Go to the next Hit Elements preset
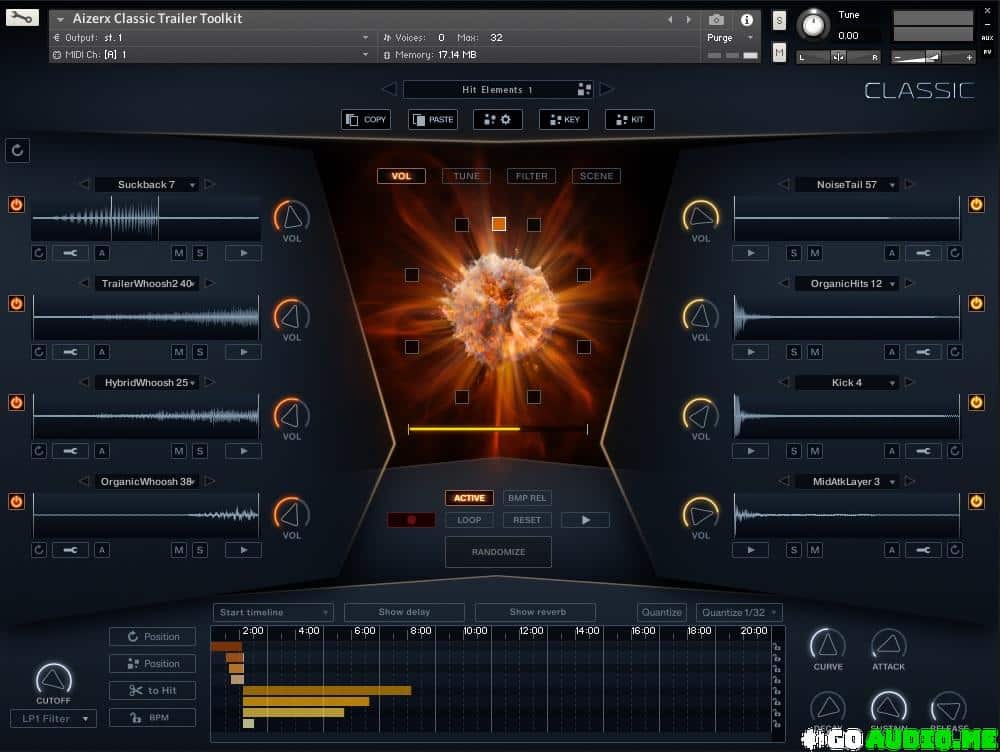Image resolution: width=1000 pixels, height=752 pixels. (606, 89)
